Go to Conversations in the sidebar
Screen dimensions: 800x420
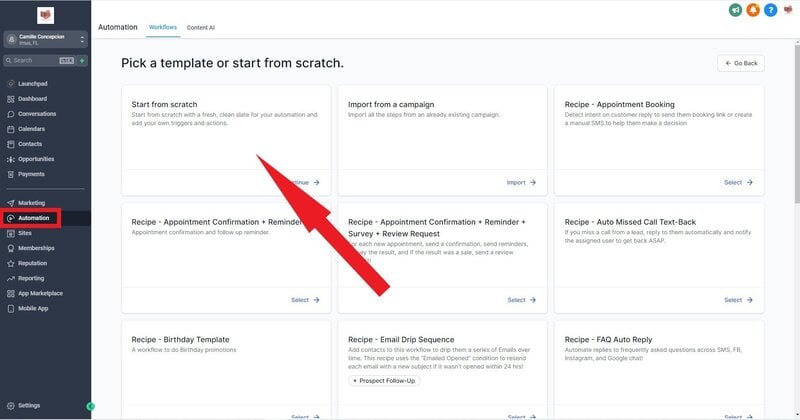point(37,114)
